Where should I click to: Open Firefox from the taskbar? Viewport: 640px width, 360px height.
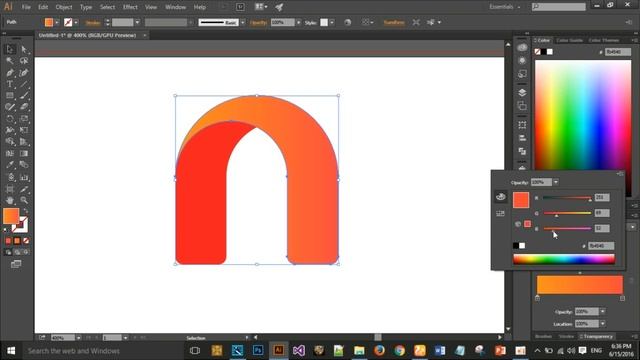379,351
